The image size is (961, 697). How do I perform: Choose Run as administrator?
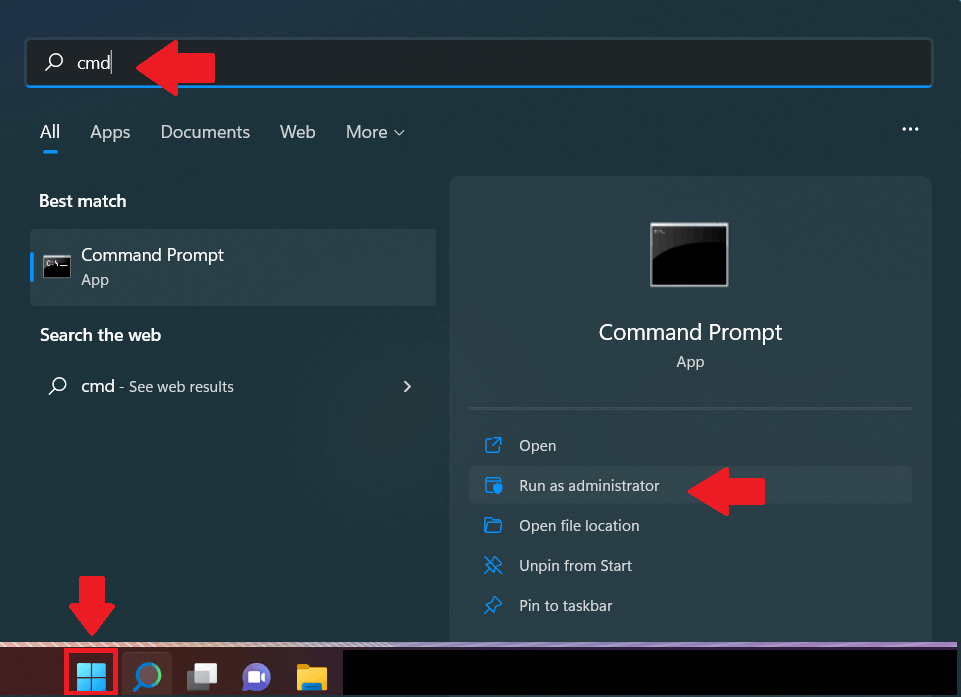(690, 486)
